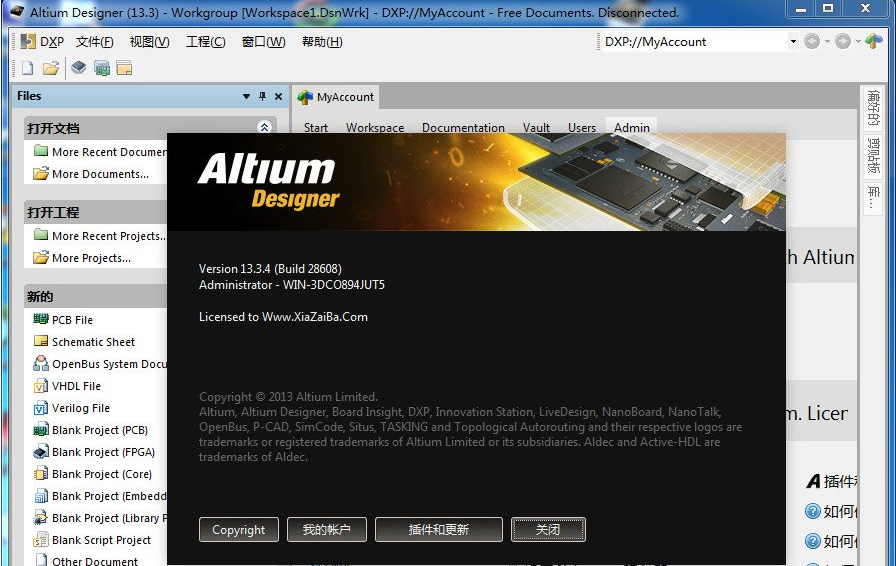
Task: Create a Blank Script Project
Action: pyautogui.click(x=93, y=540)
